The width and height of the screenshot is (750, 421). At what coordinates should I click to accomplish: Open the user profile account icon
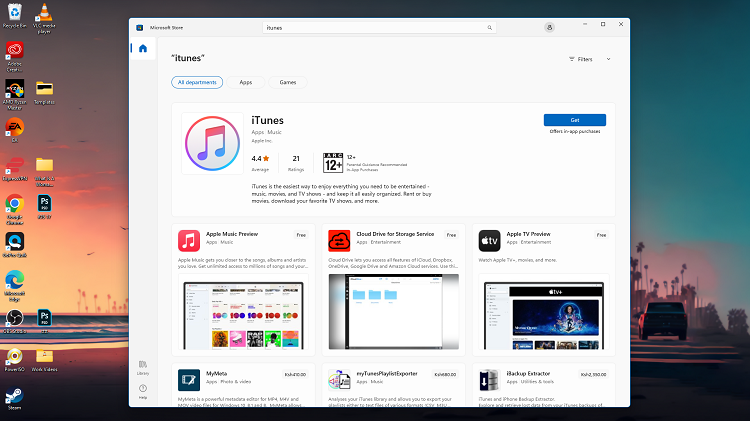tap(549, 28)
